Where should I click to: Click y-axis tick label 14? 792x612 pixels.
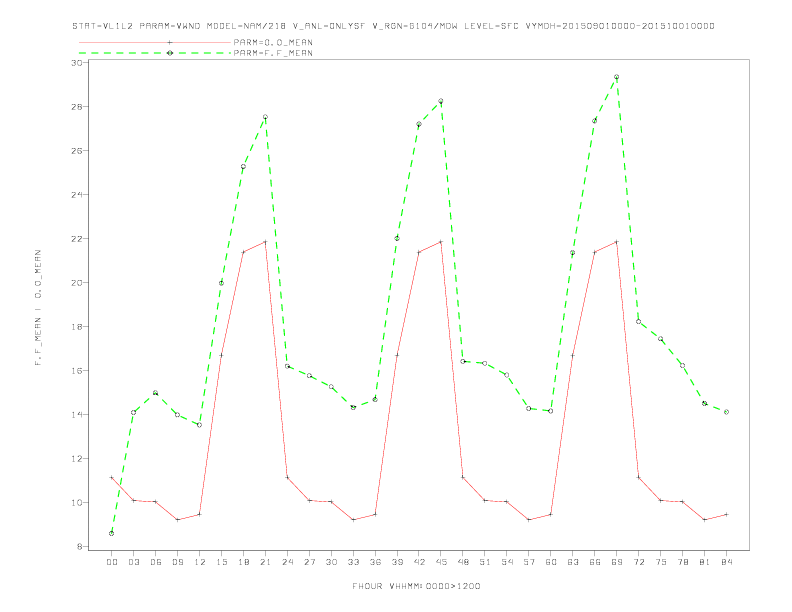pyautogui.click(x=77, y=415)
